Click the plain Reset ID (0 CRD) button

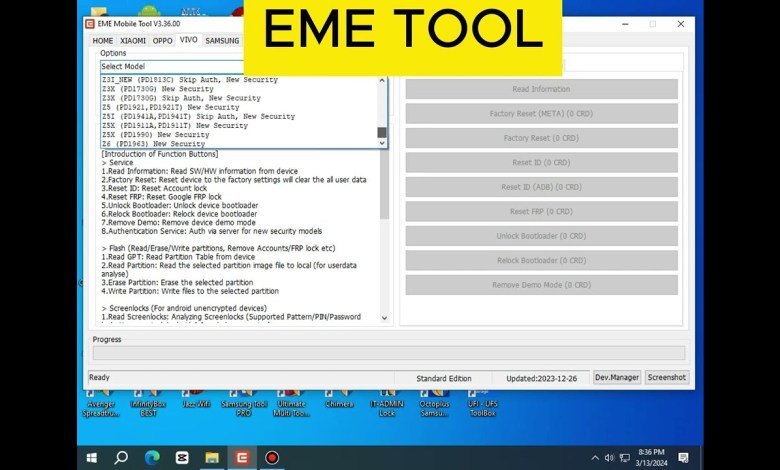[x=541, y=162]
